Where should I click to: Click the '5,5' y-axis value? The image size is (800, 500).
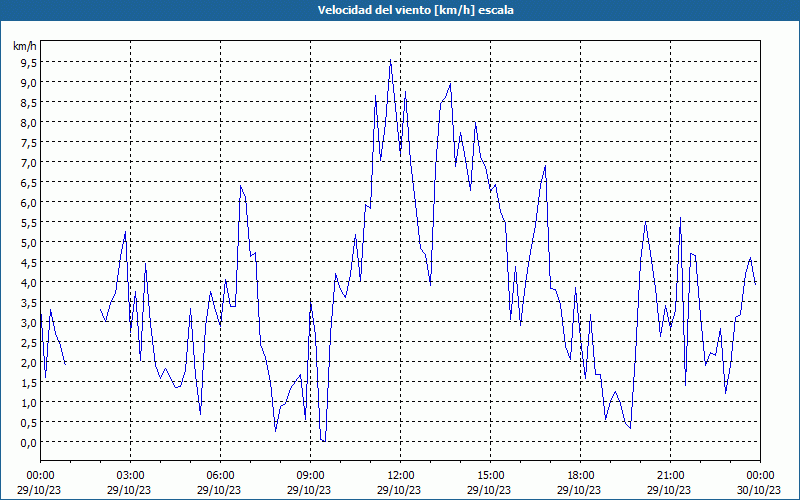[29, 222]
